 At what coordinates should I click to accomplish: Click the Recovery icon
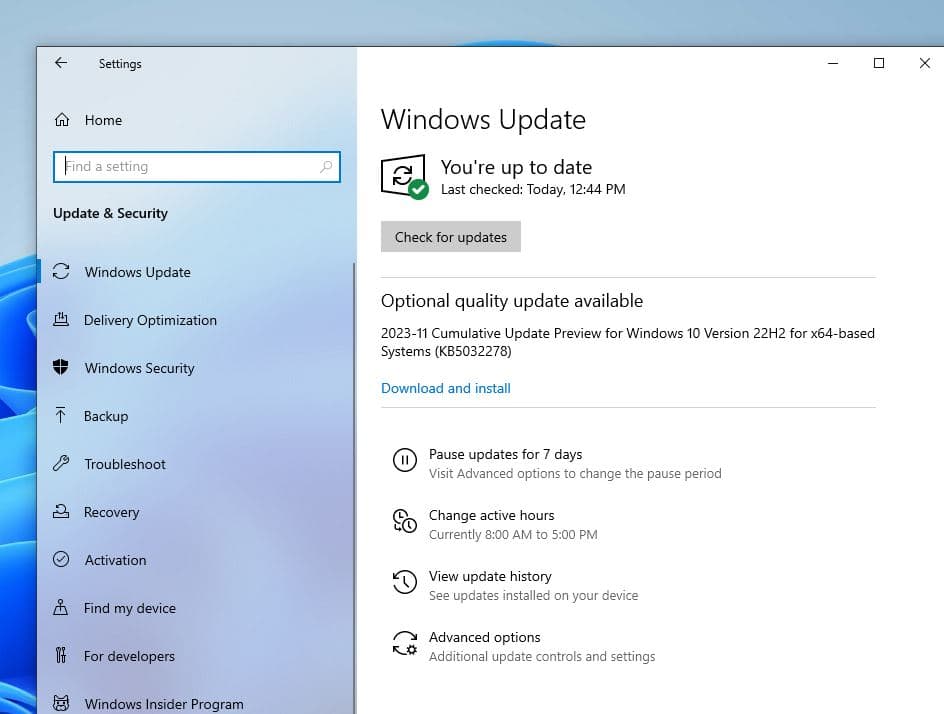(61, 512)
